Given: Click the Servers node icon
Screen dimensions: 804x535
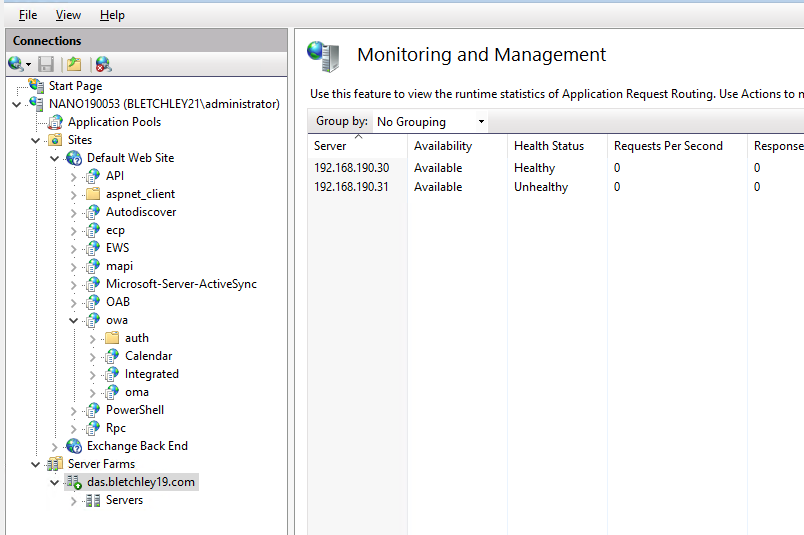Looking at the screenshot, I should pos(93,500).
